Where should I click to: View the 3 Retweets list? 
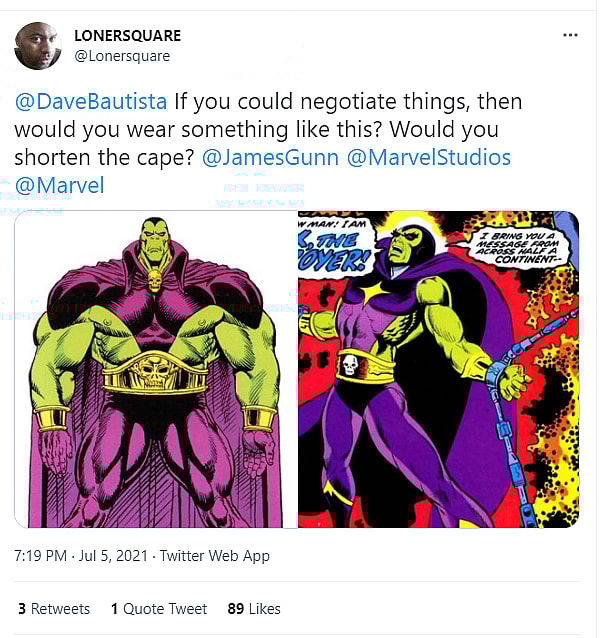[x=54, y=609]
